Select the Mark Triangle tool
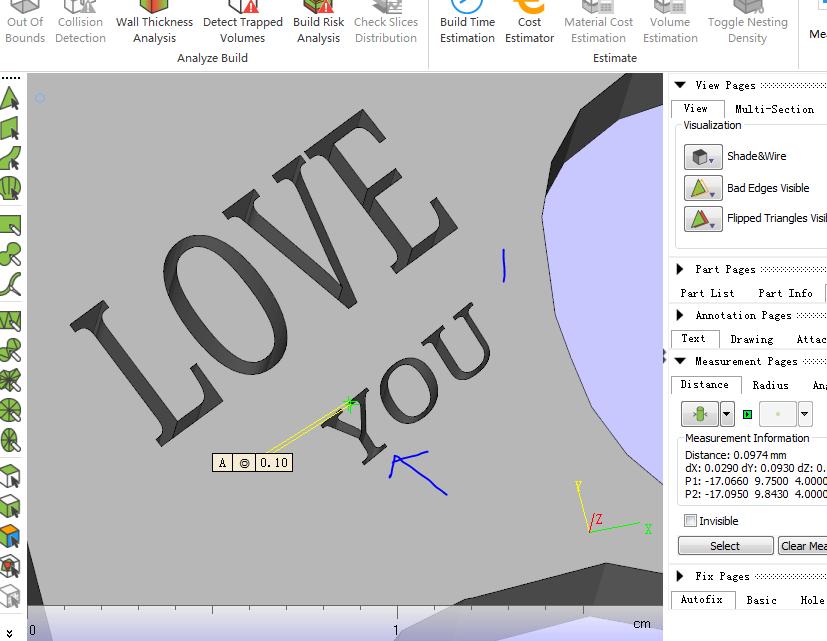 coord(11,98)
